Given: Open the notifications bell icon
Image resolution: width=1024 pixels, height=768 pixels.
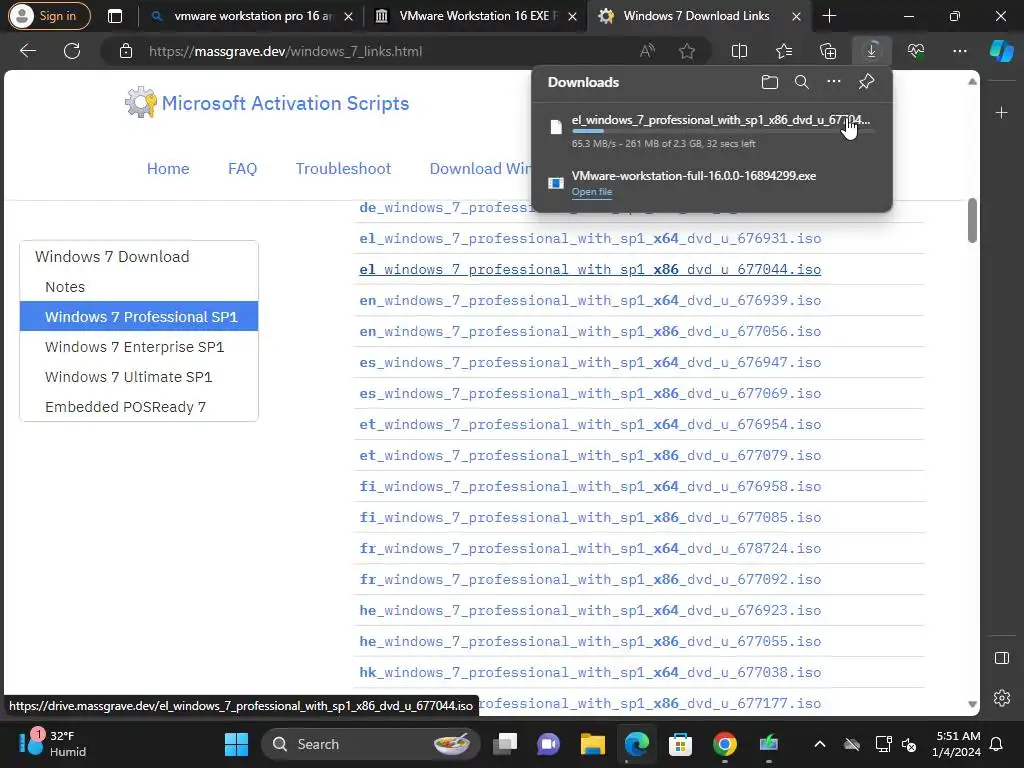Looking at the screenshot, I should click(x=997, y=744).
